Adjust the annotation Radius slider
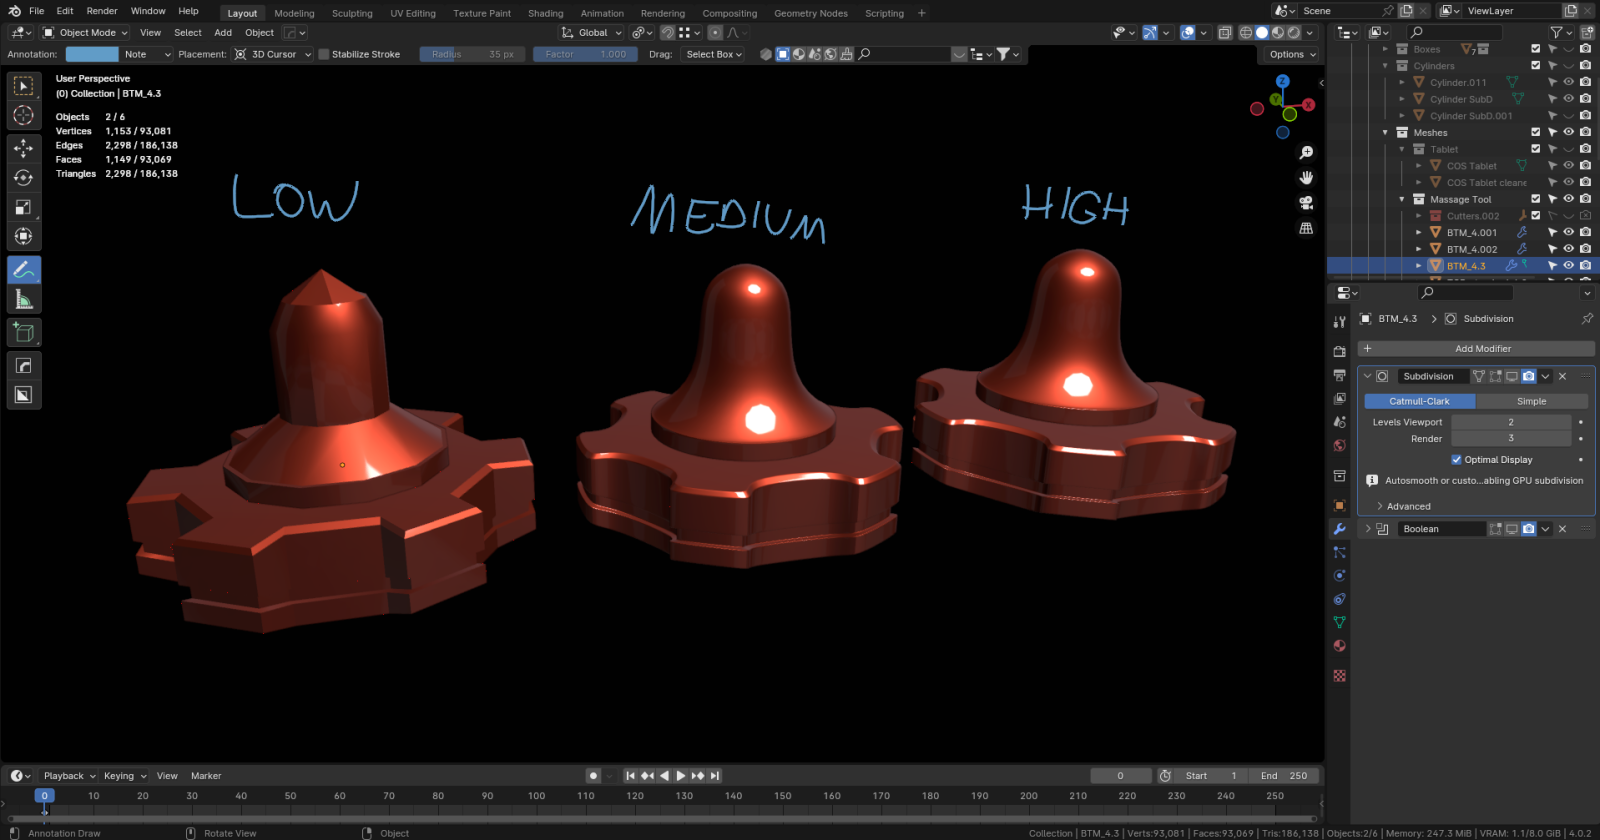 [473, 54]
